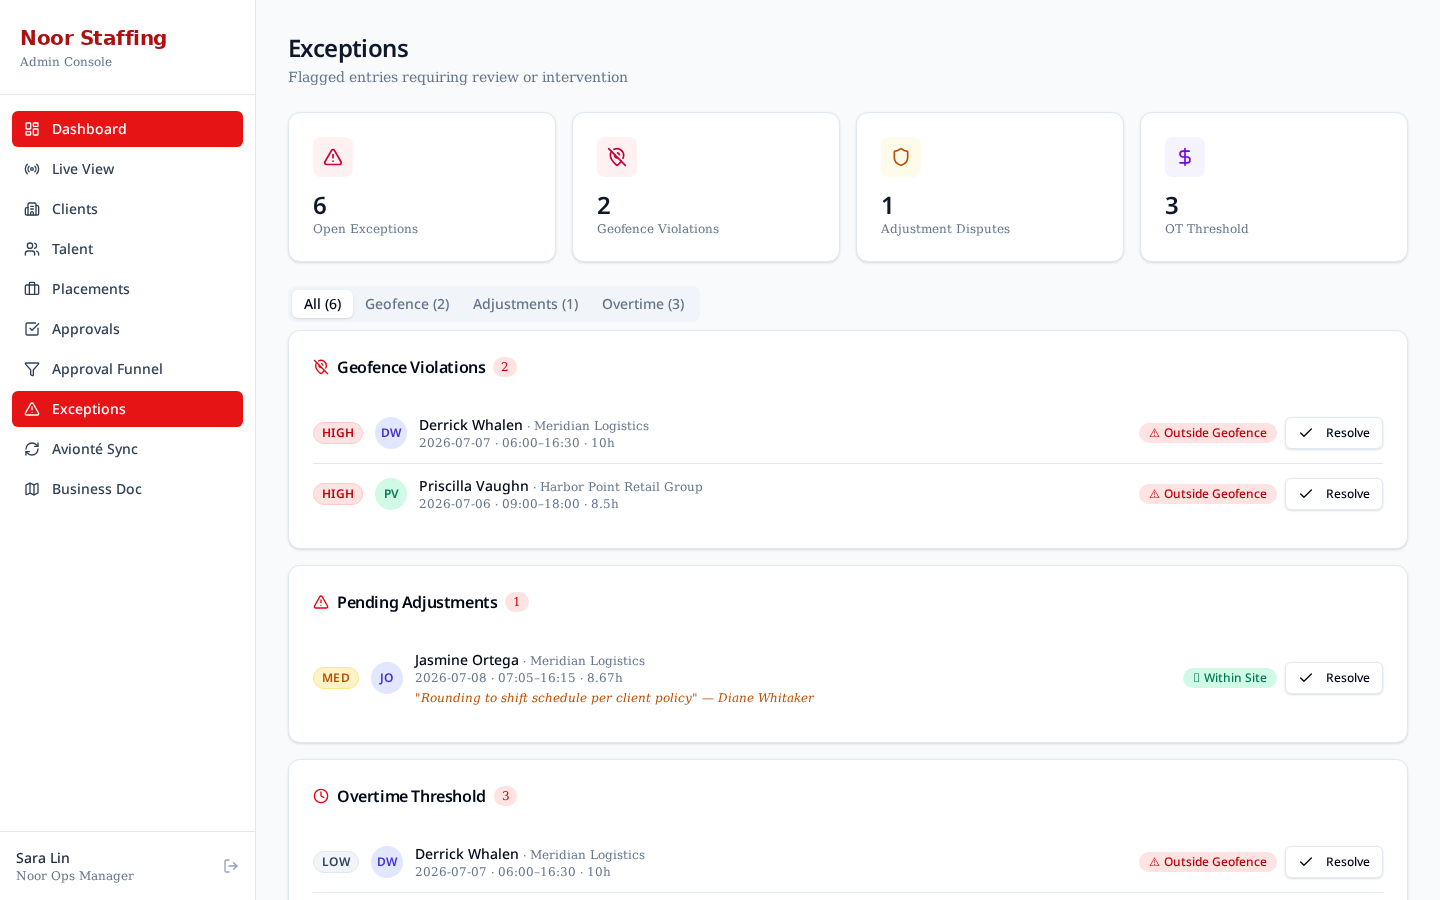Screen dimensions: 1440x900
Task: Switch to the Adjustments (1) tab
Action: tap(525, 304)
